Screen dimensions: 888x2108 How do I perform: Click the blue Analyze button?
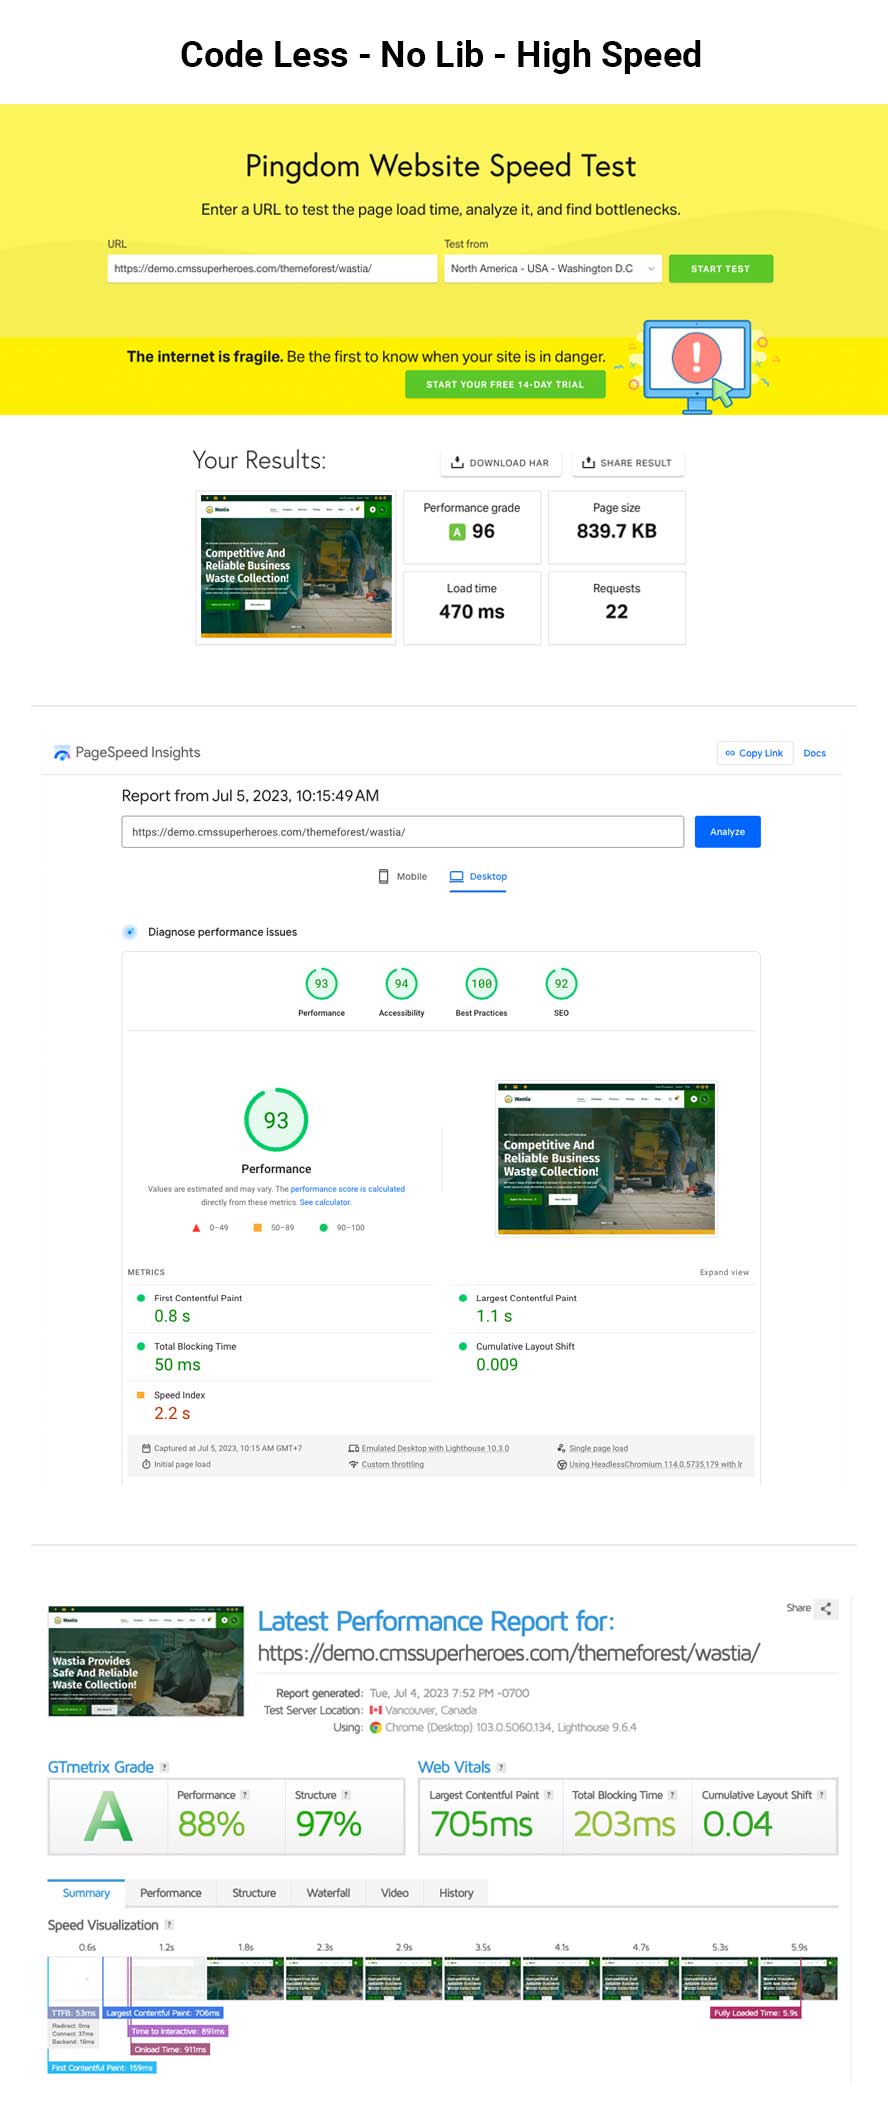click(728, 832)
